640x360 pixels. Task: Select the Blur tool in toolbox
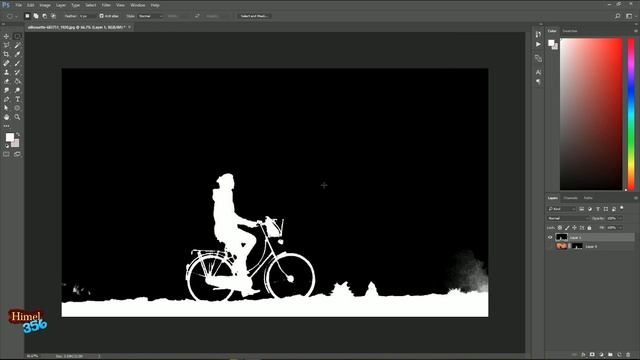pos(6,90)
